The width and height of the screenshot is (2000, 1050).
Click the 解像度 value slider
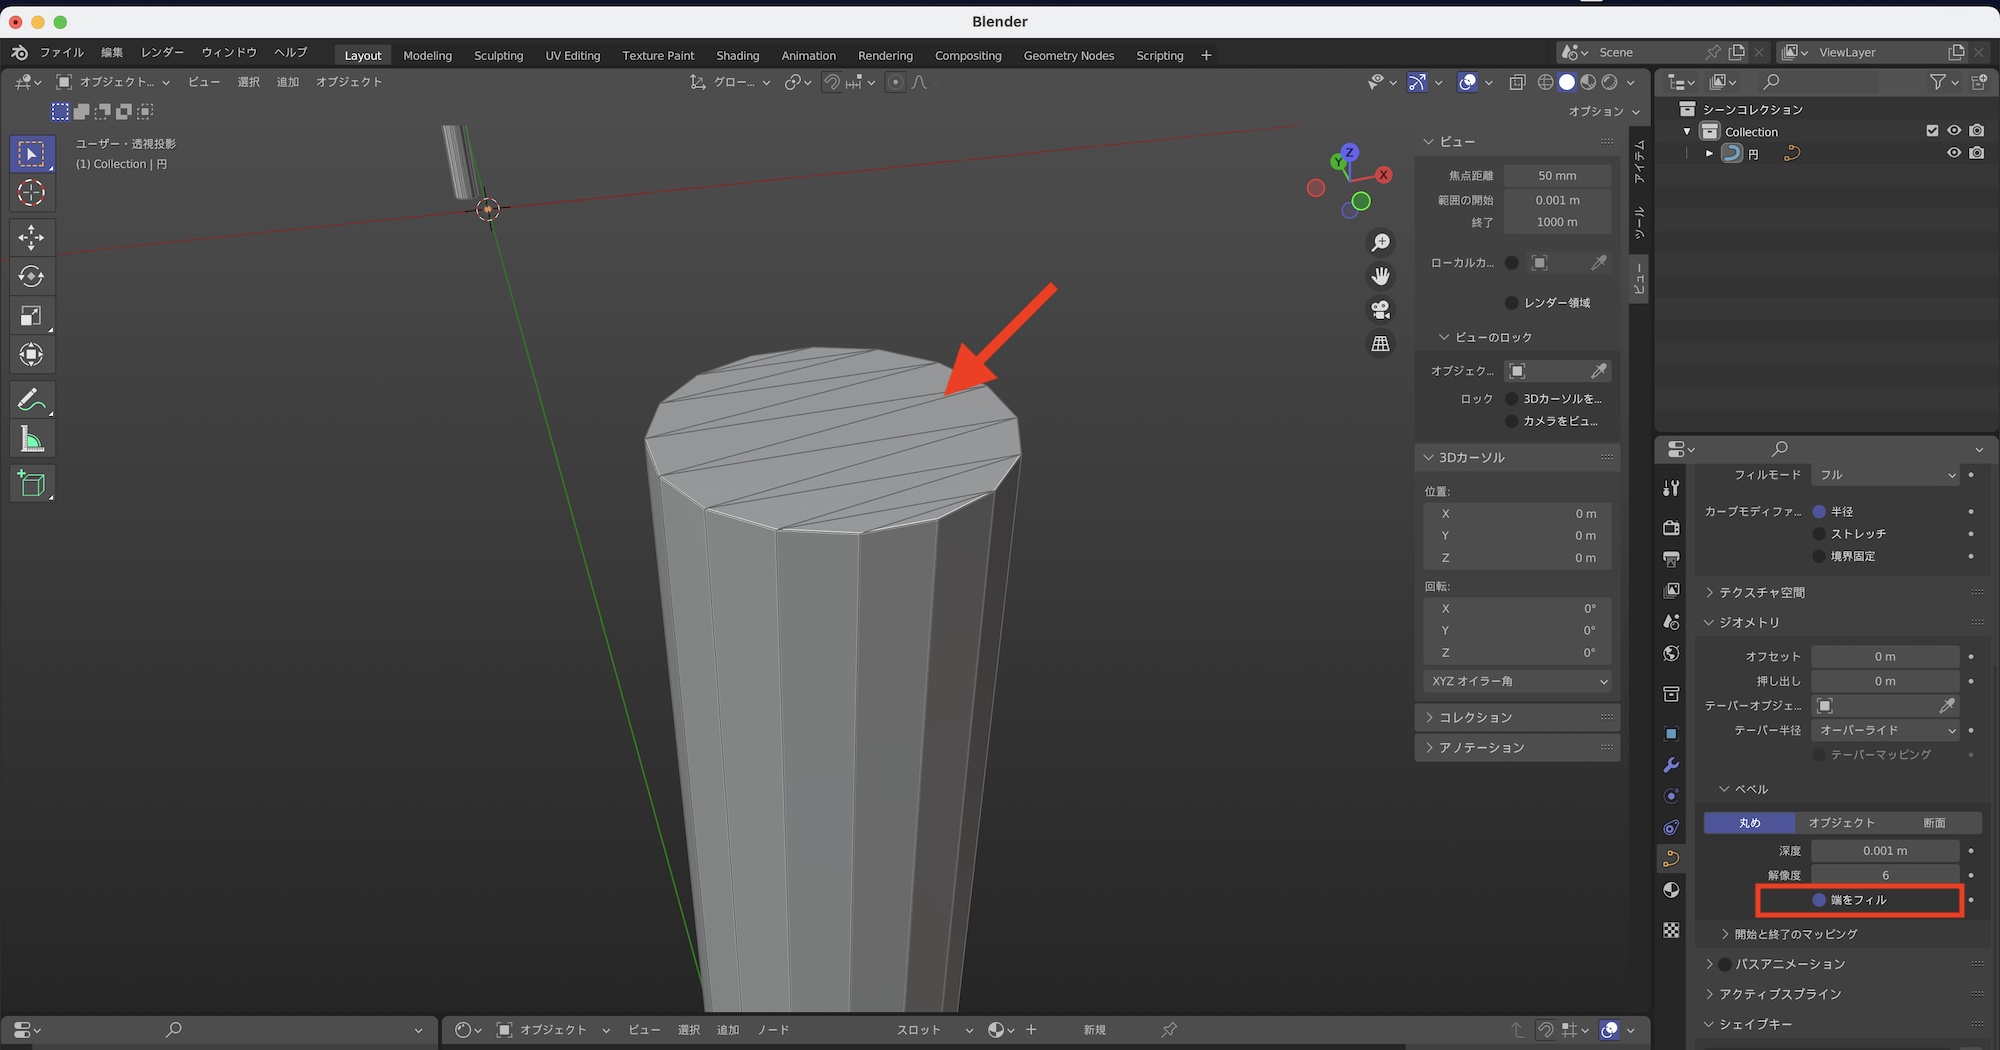pos(1885,875)
